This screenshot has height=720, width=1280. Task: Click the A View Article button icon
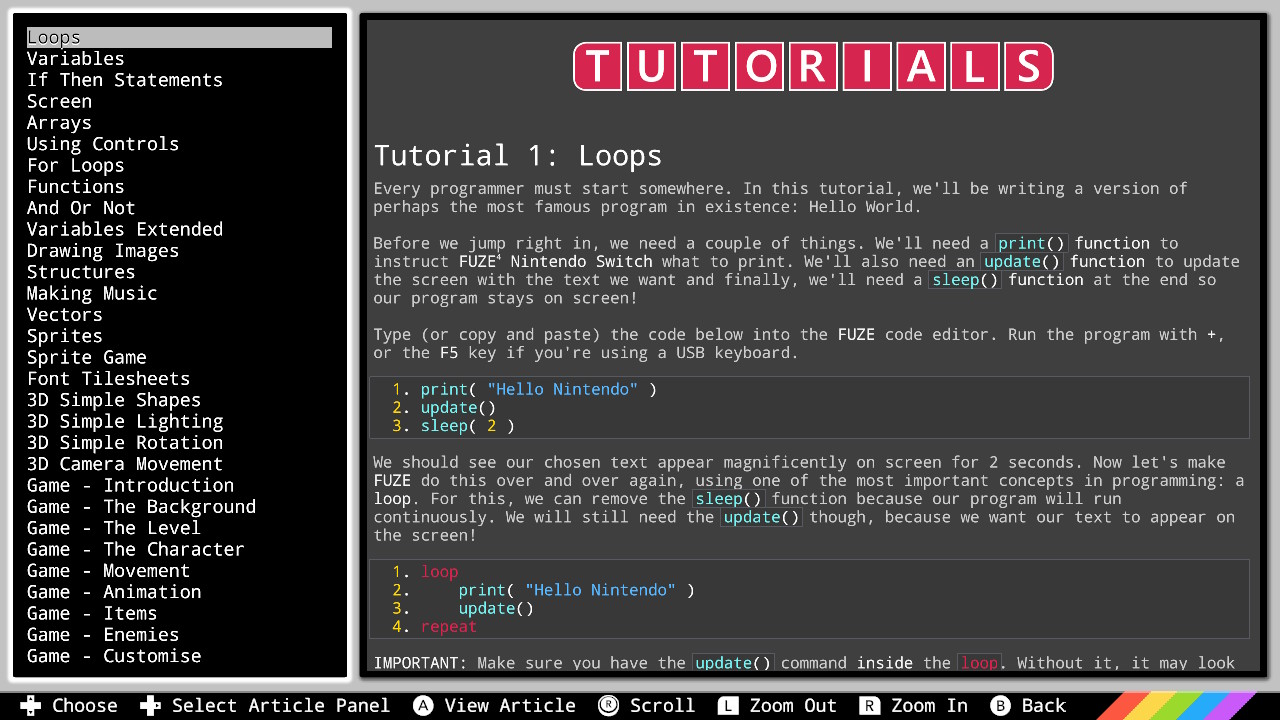coord(425,705)
